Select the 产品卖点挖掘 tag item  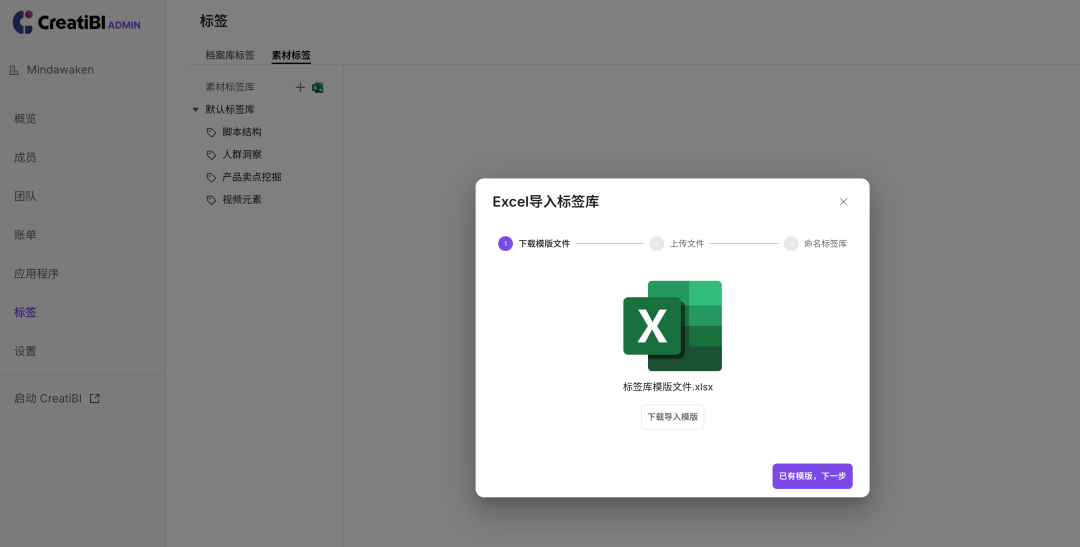(x=251, y=177)
